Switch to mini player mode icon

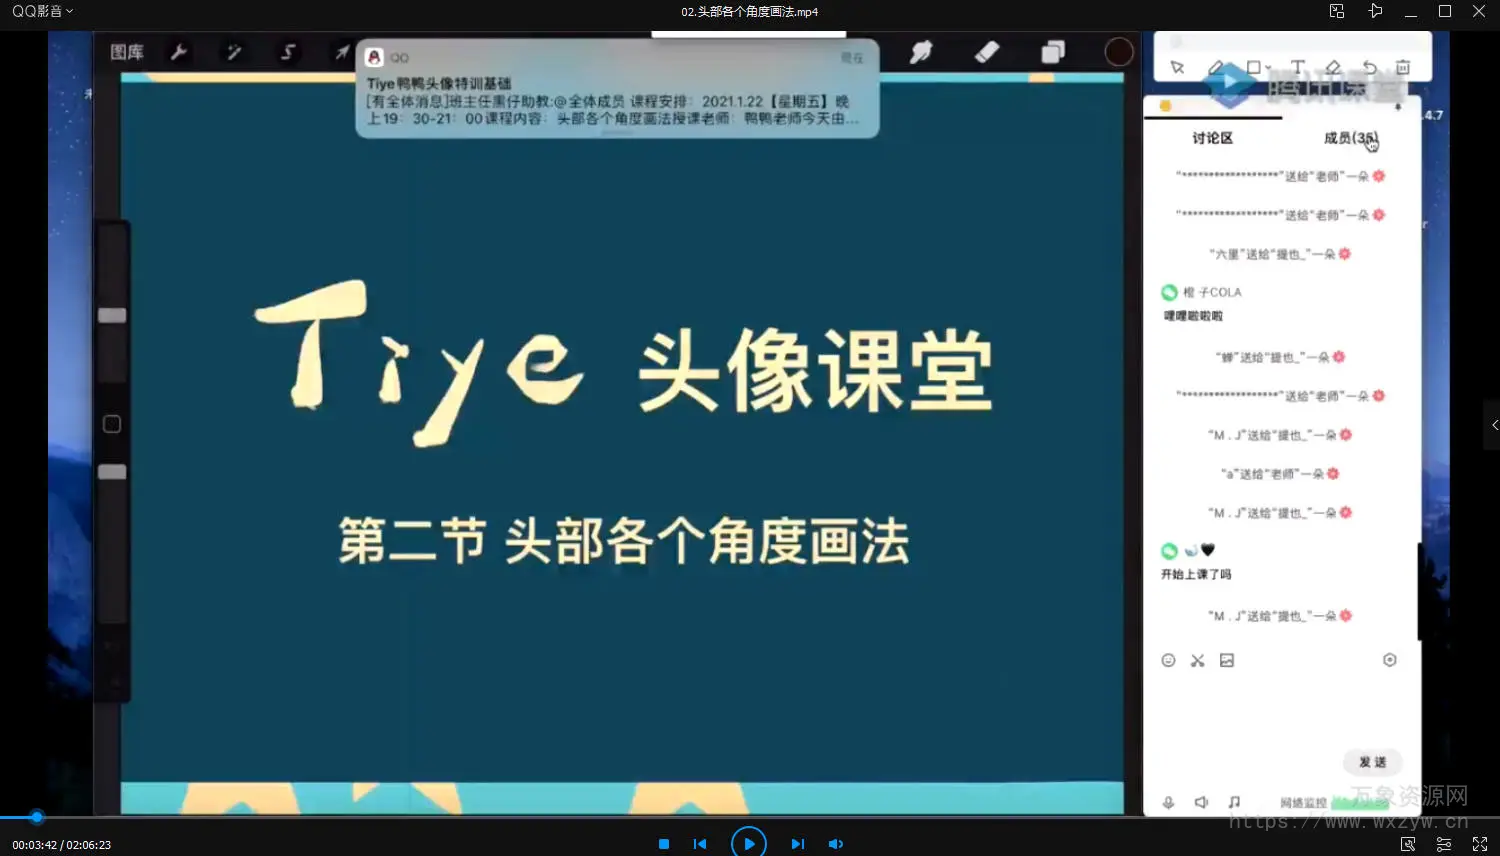click(1337, 11)
